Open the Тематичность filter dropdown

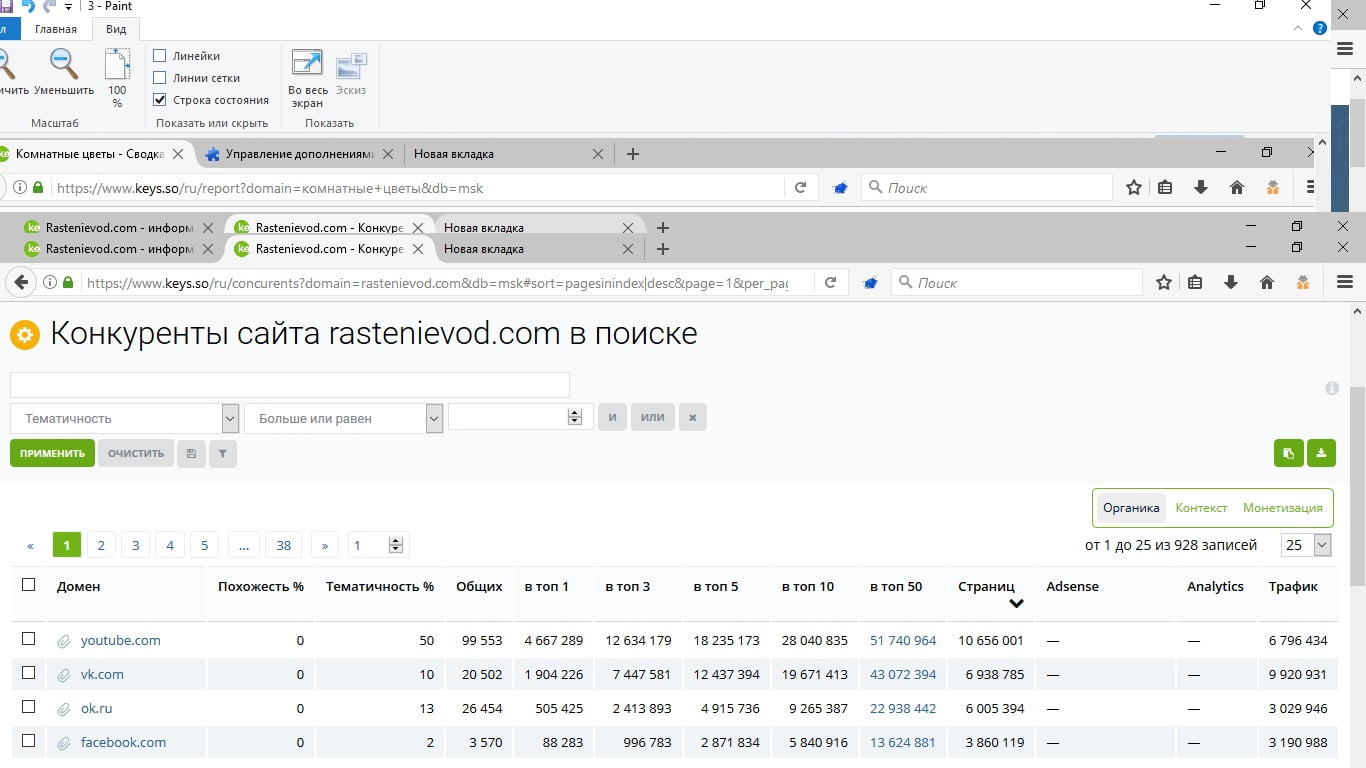[x=125, y=418]
